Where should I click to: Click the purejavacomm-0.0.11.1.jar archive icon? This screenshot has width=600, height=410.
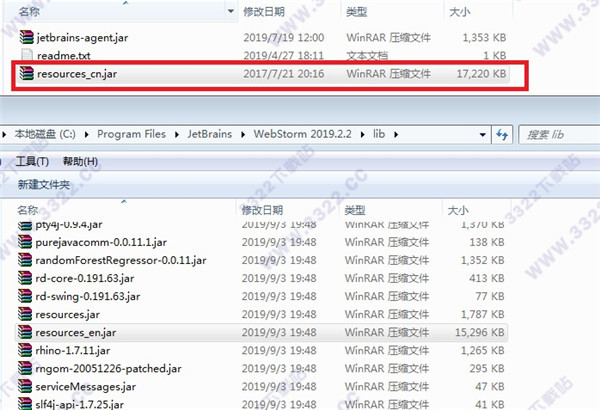tap(25, 242)
